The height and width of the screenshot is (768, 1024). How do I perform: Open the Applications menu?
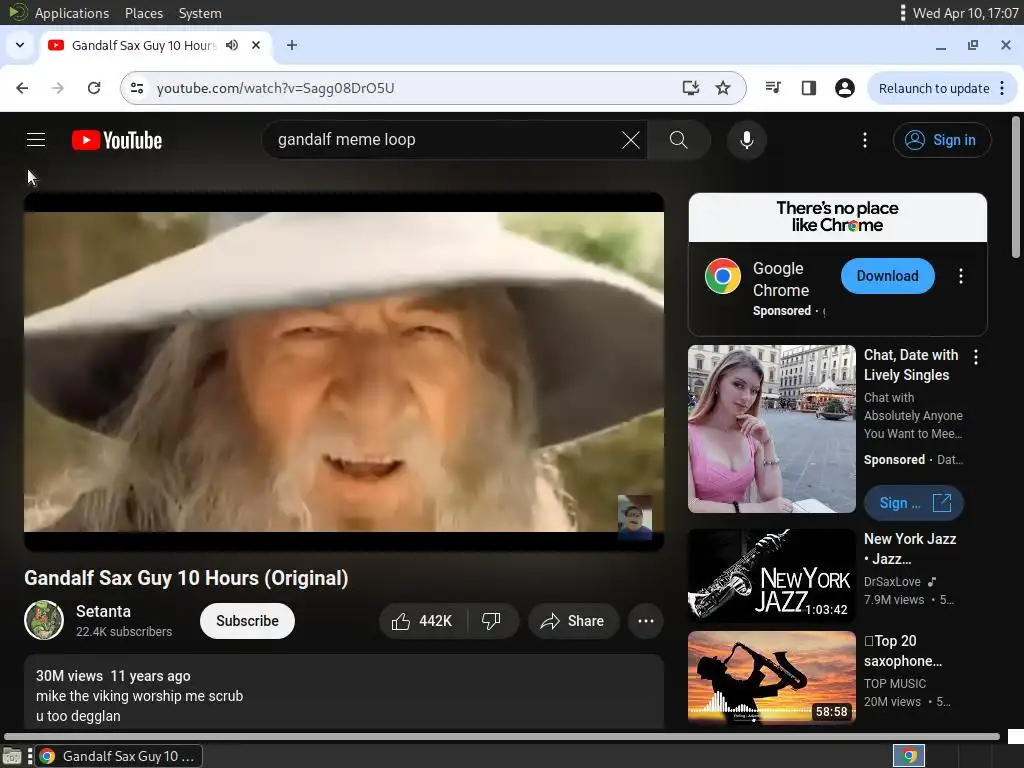pos(72,13)
